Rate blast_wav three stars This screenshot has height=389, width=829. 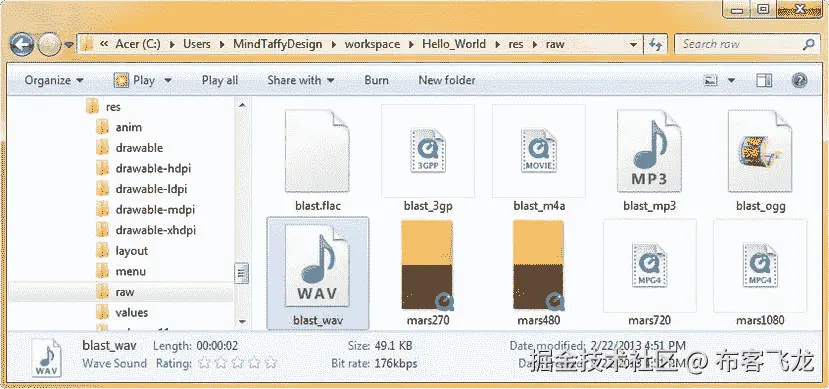[x=237, y=364]
